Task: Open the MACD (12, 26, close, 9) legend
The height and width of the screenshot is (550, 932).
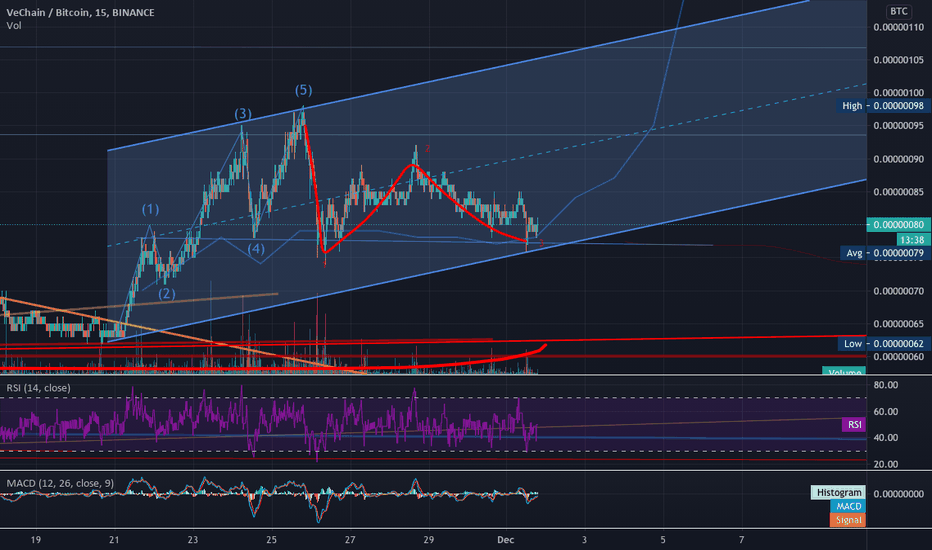Action: point(60,483)
